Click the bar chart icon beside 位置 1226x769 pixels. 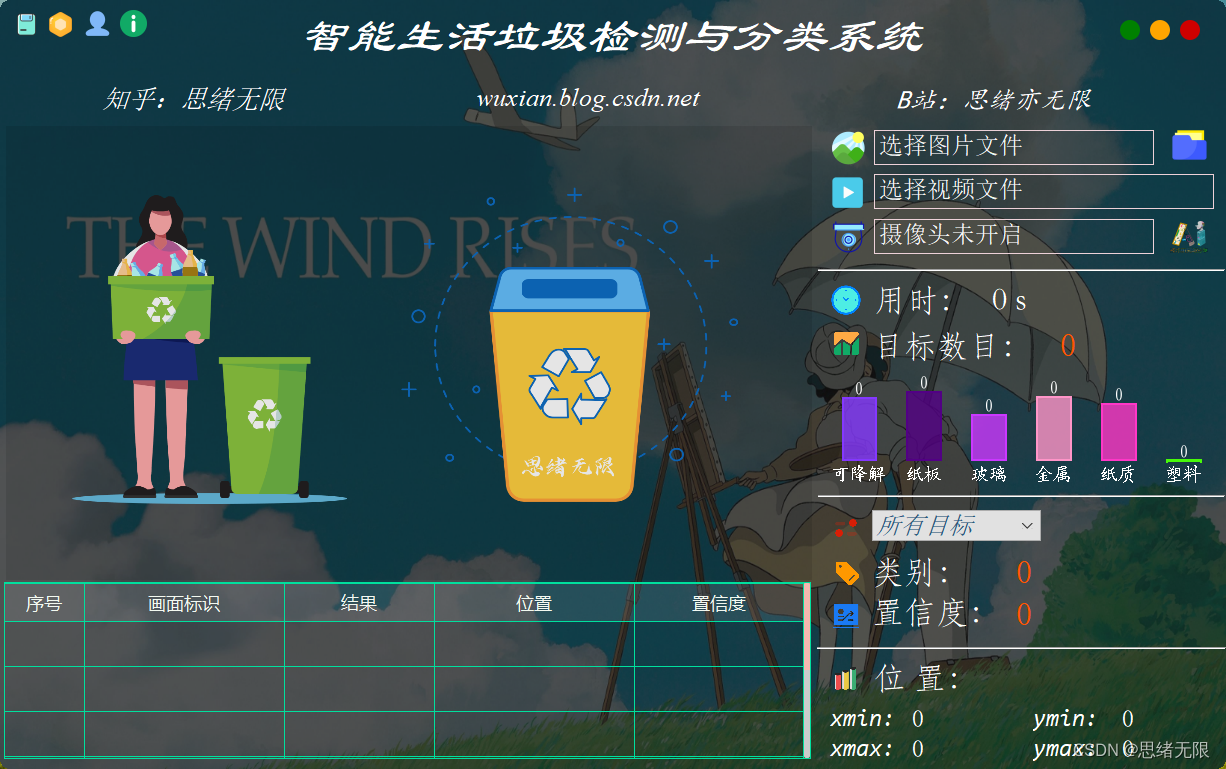[x=846, y=680]
